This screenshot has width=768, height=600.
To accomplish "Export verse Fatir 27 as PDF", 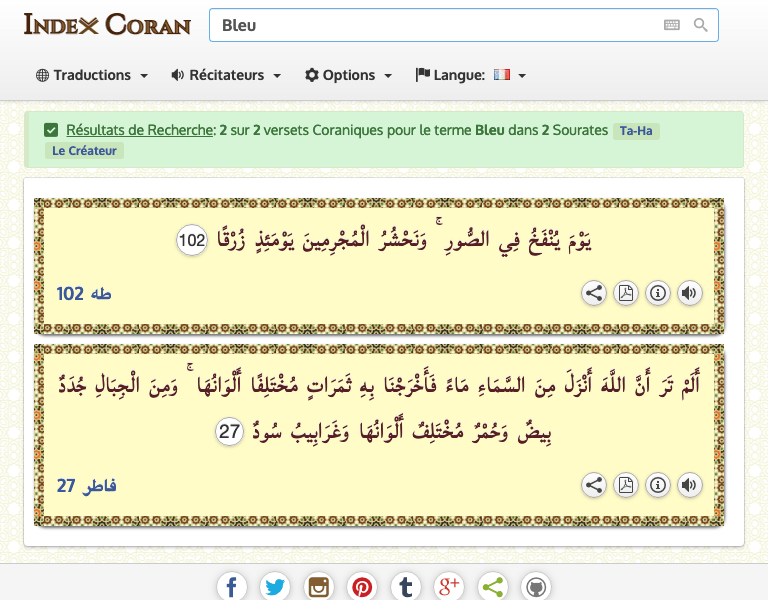I will 626,485.
